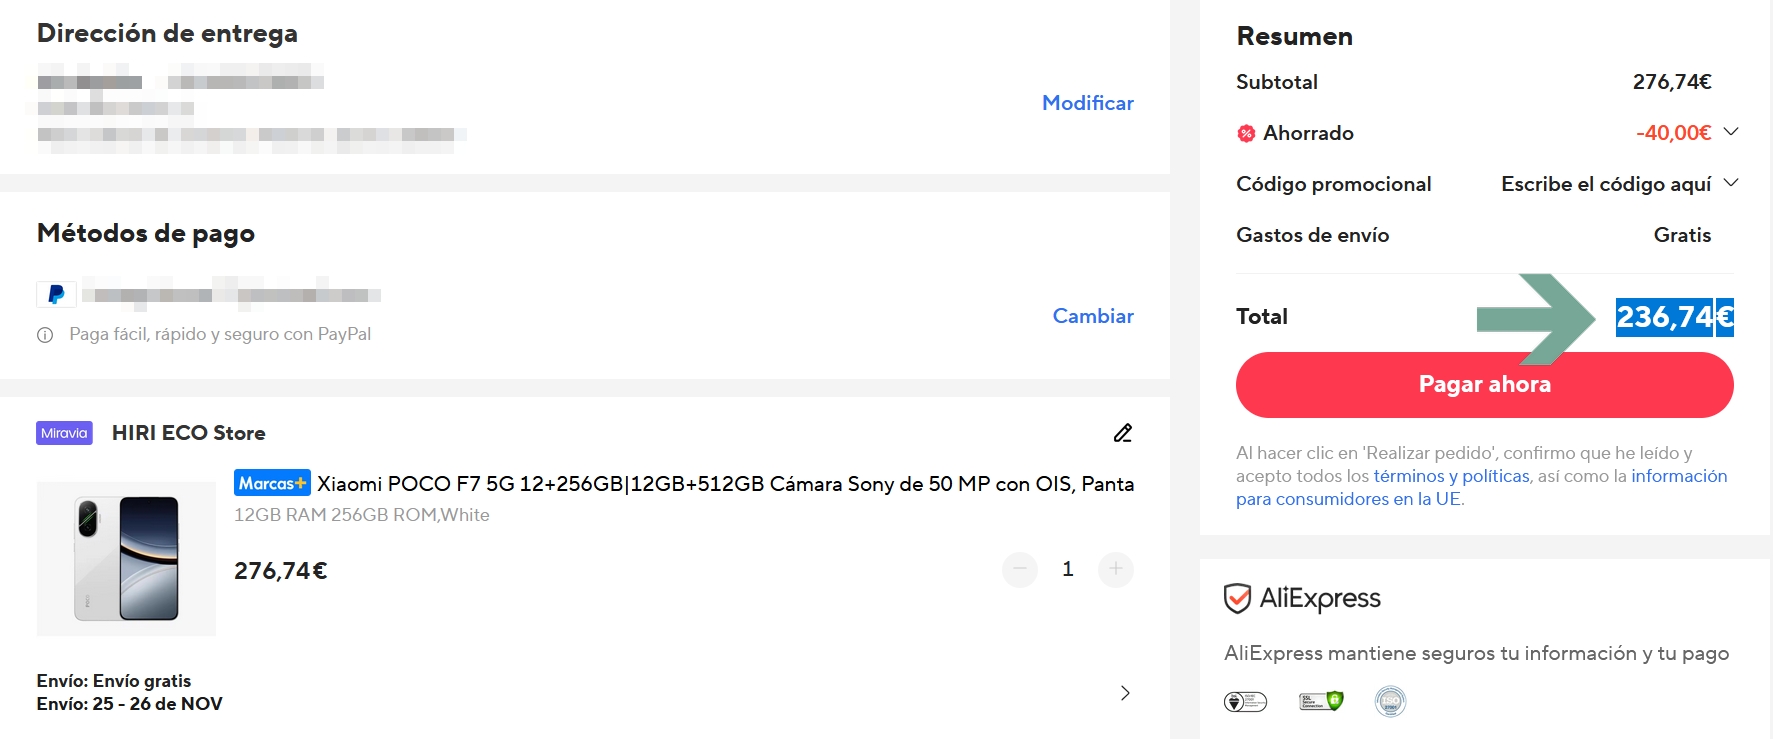The height and width of the screenshot is (739, 1773).
Task: Click the SSL secure connection badge
Action: 1320,701
